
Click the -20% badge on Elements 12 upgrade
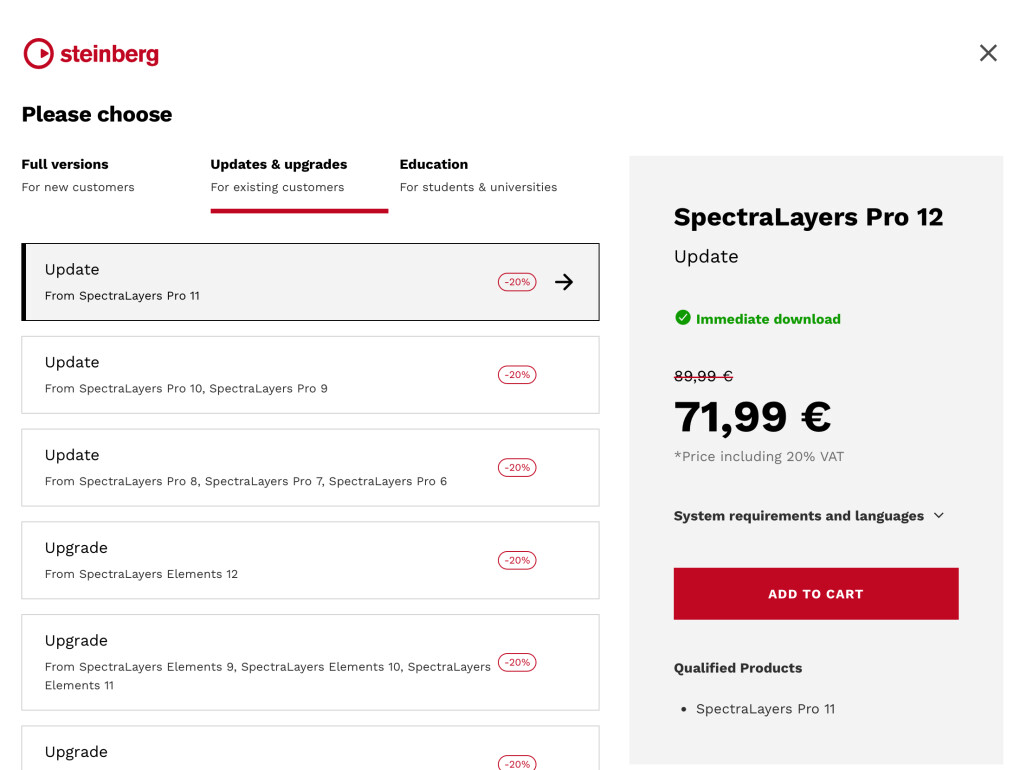point(517,560)
